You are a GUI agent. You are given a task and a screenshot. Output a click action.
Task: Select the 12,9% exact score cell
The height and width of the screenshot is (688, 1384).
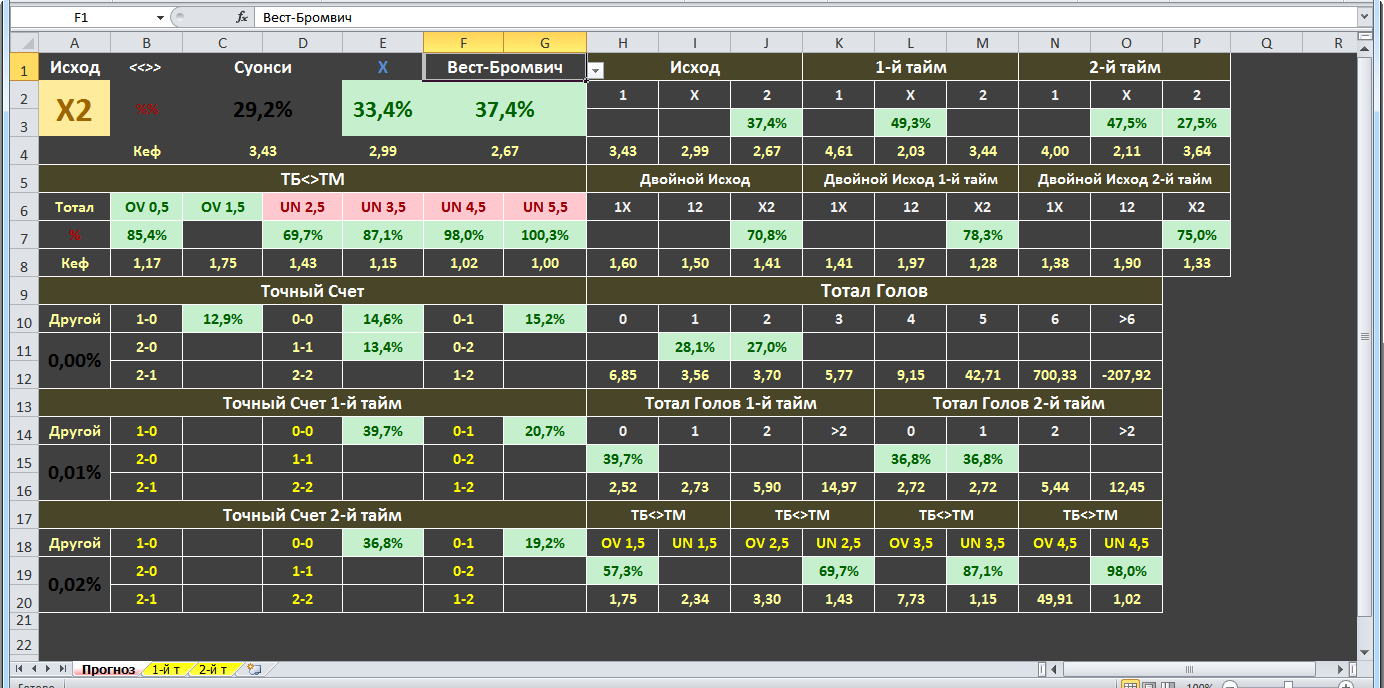coord(223,319)
